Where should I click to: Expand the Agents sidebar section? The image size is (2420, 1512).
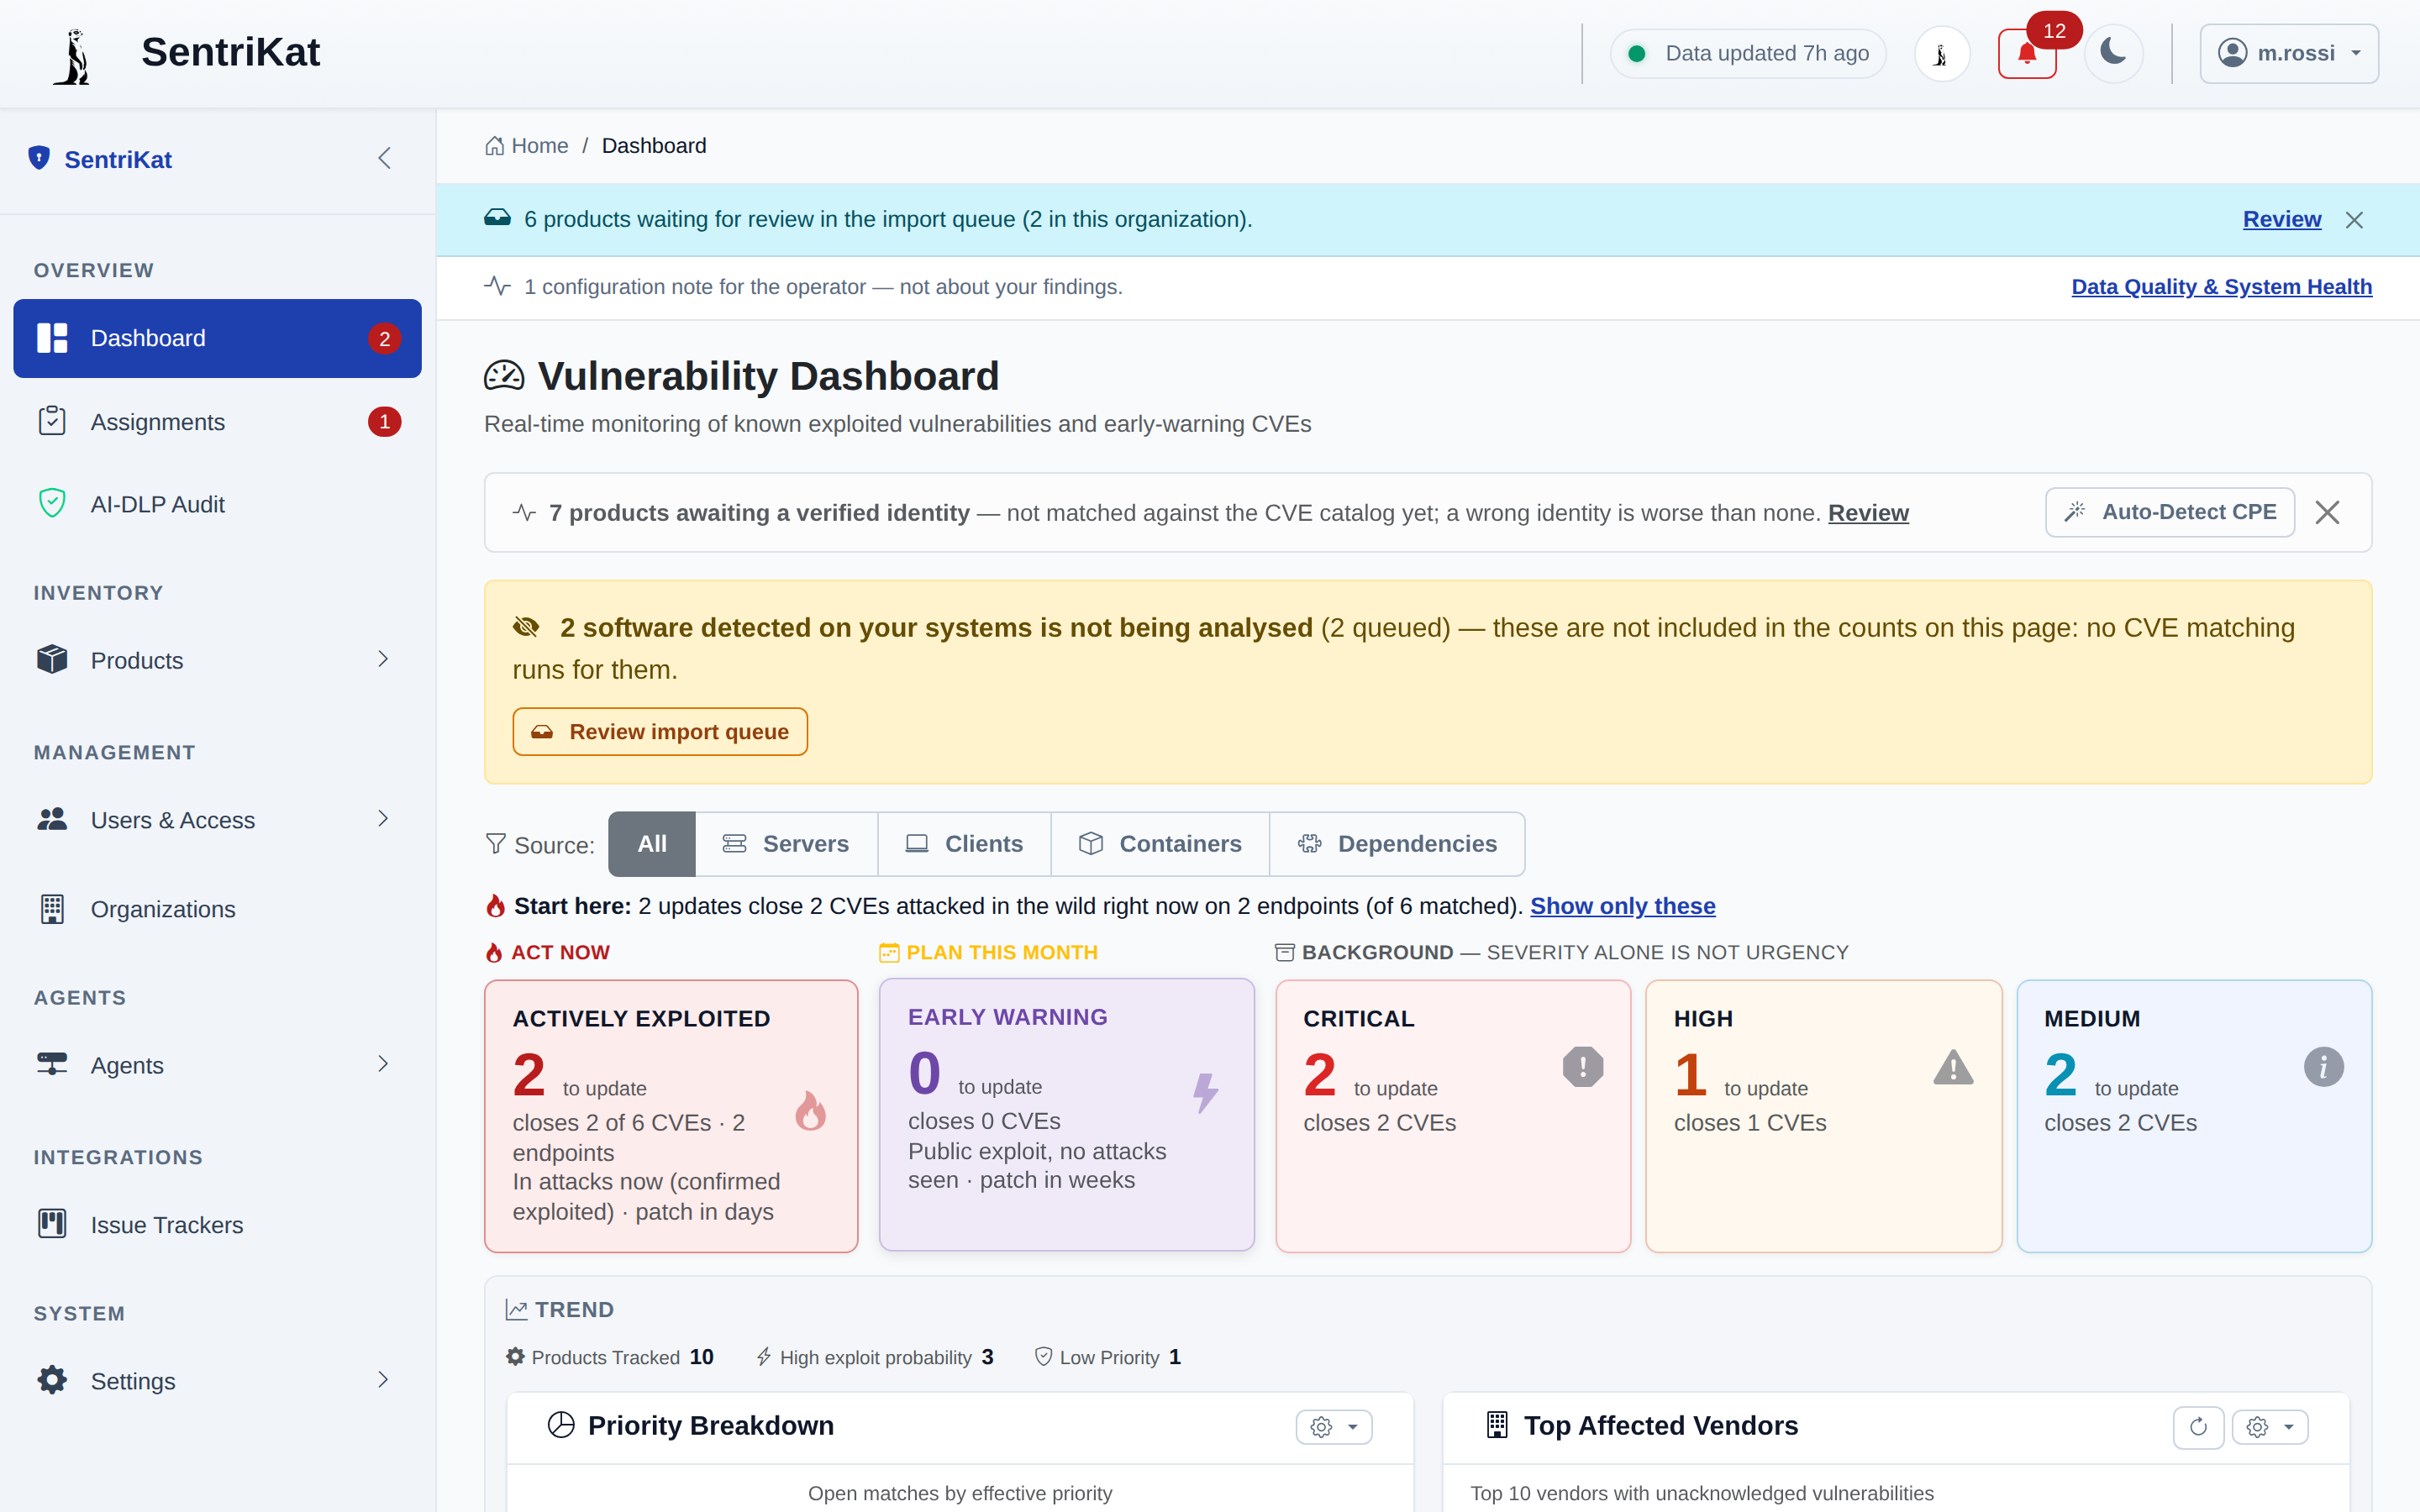click(217, 1065)
